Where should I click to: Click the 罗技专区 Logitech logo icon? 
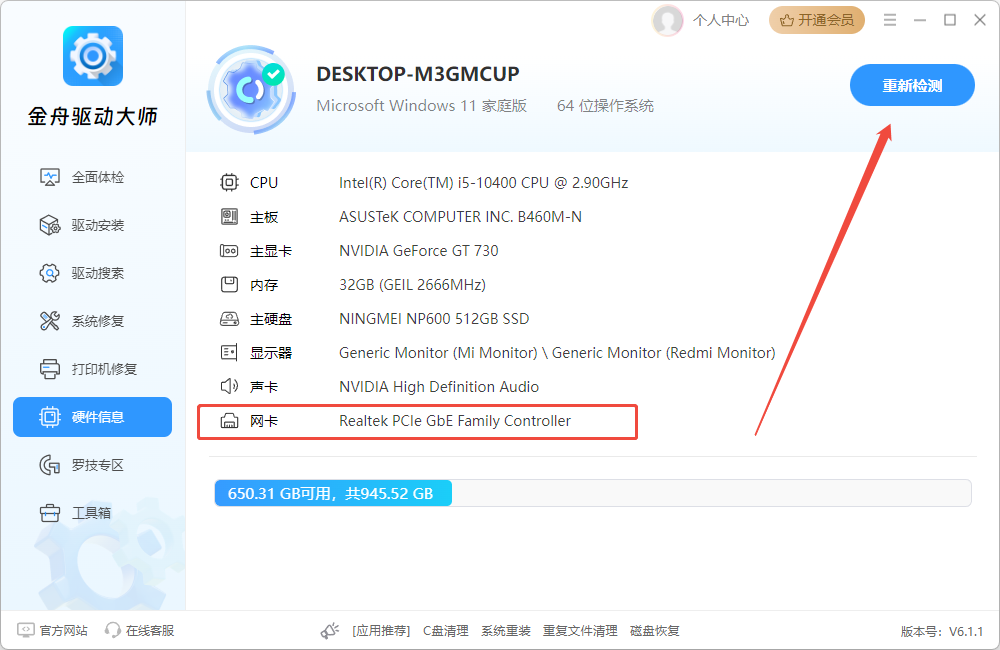(x=50, y=465)
